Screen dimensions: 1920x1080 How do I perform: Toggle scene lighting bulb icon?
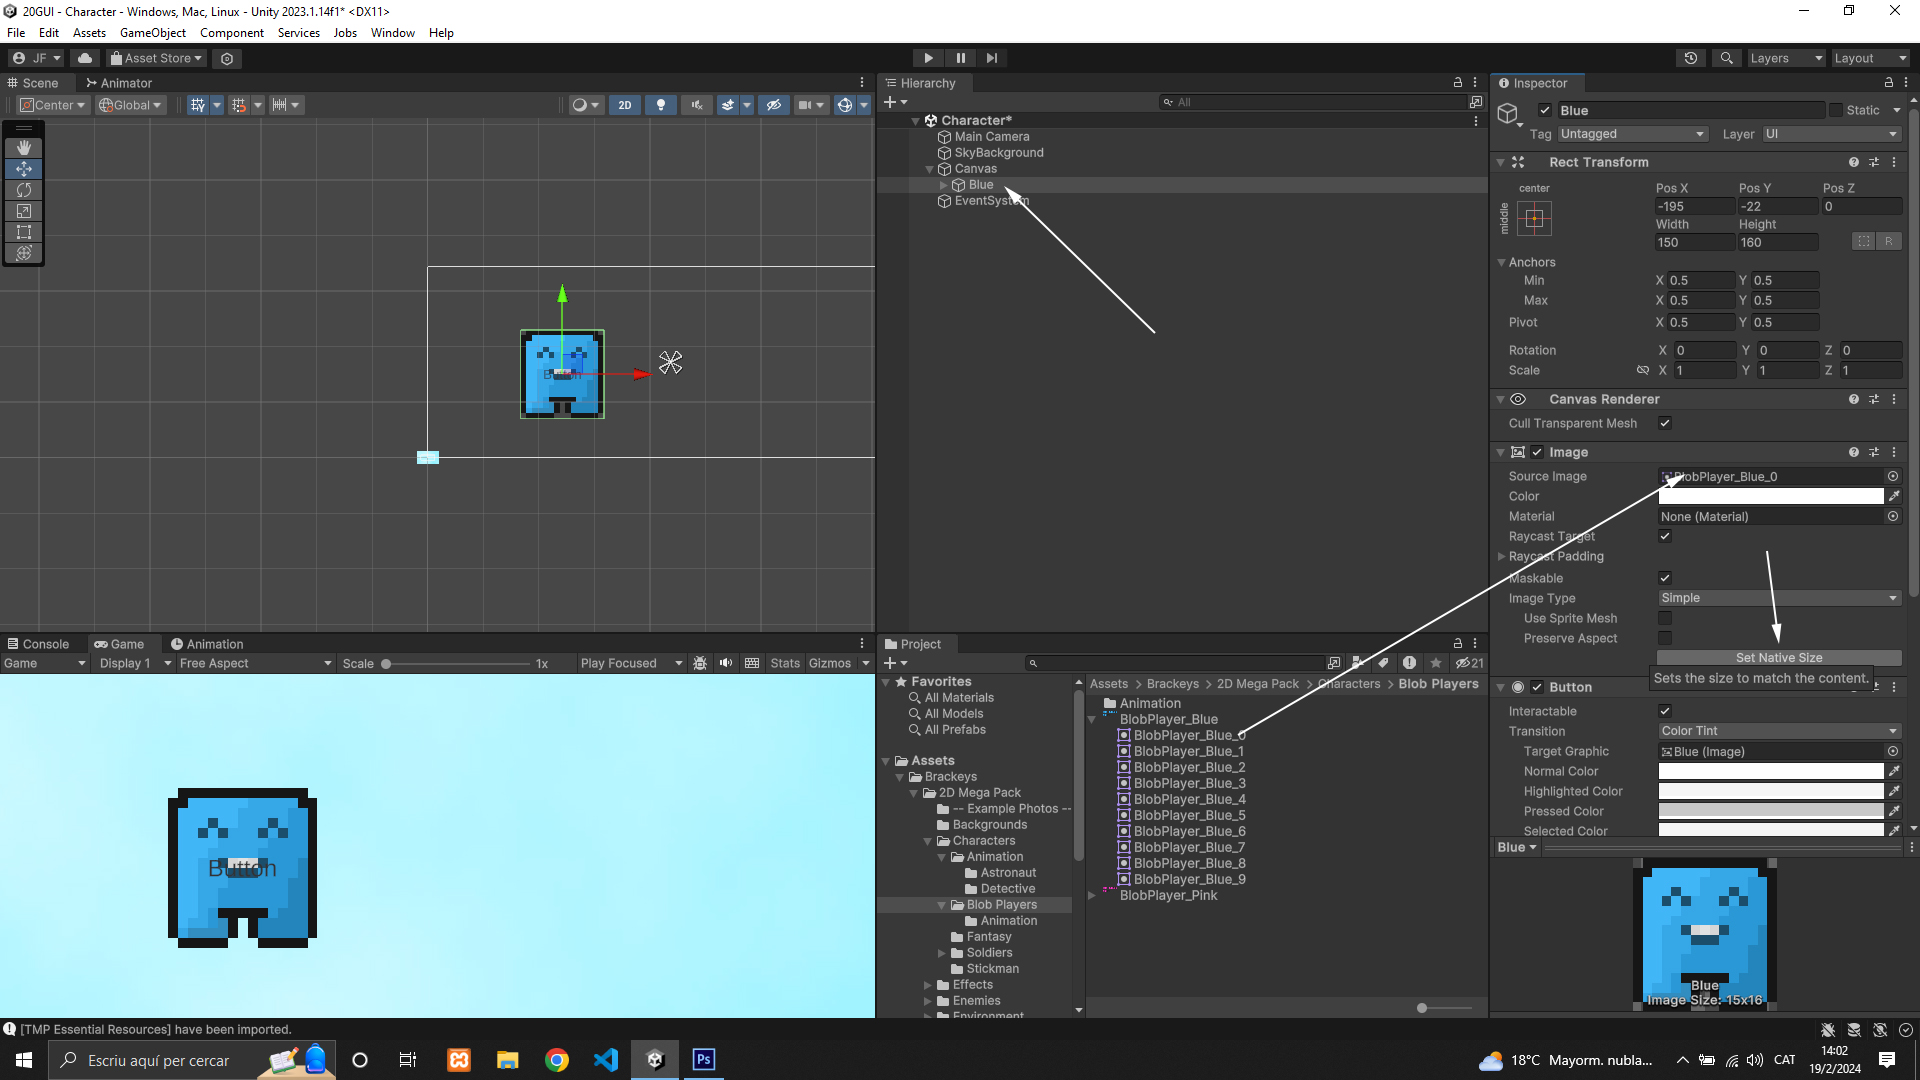[x=660, y=105]
